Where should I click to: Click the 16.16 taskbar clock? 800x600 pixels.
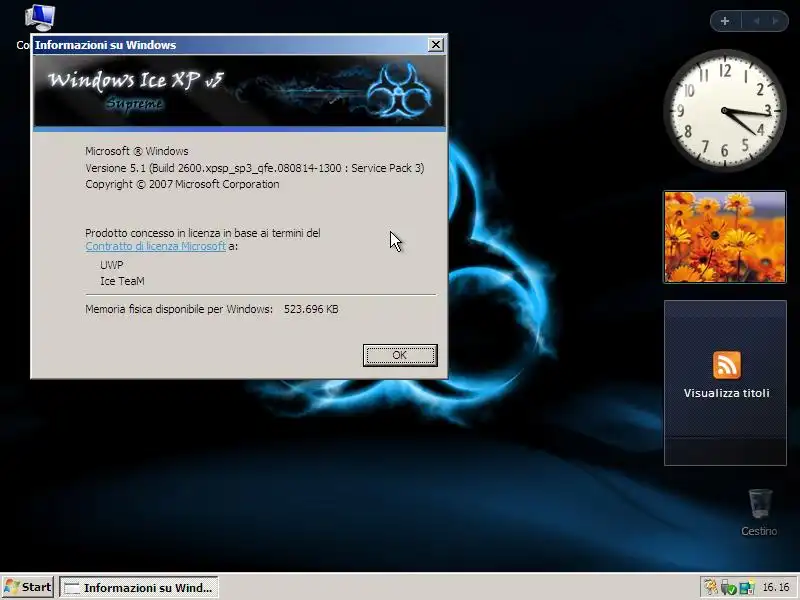[x=776, y=588]
